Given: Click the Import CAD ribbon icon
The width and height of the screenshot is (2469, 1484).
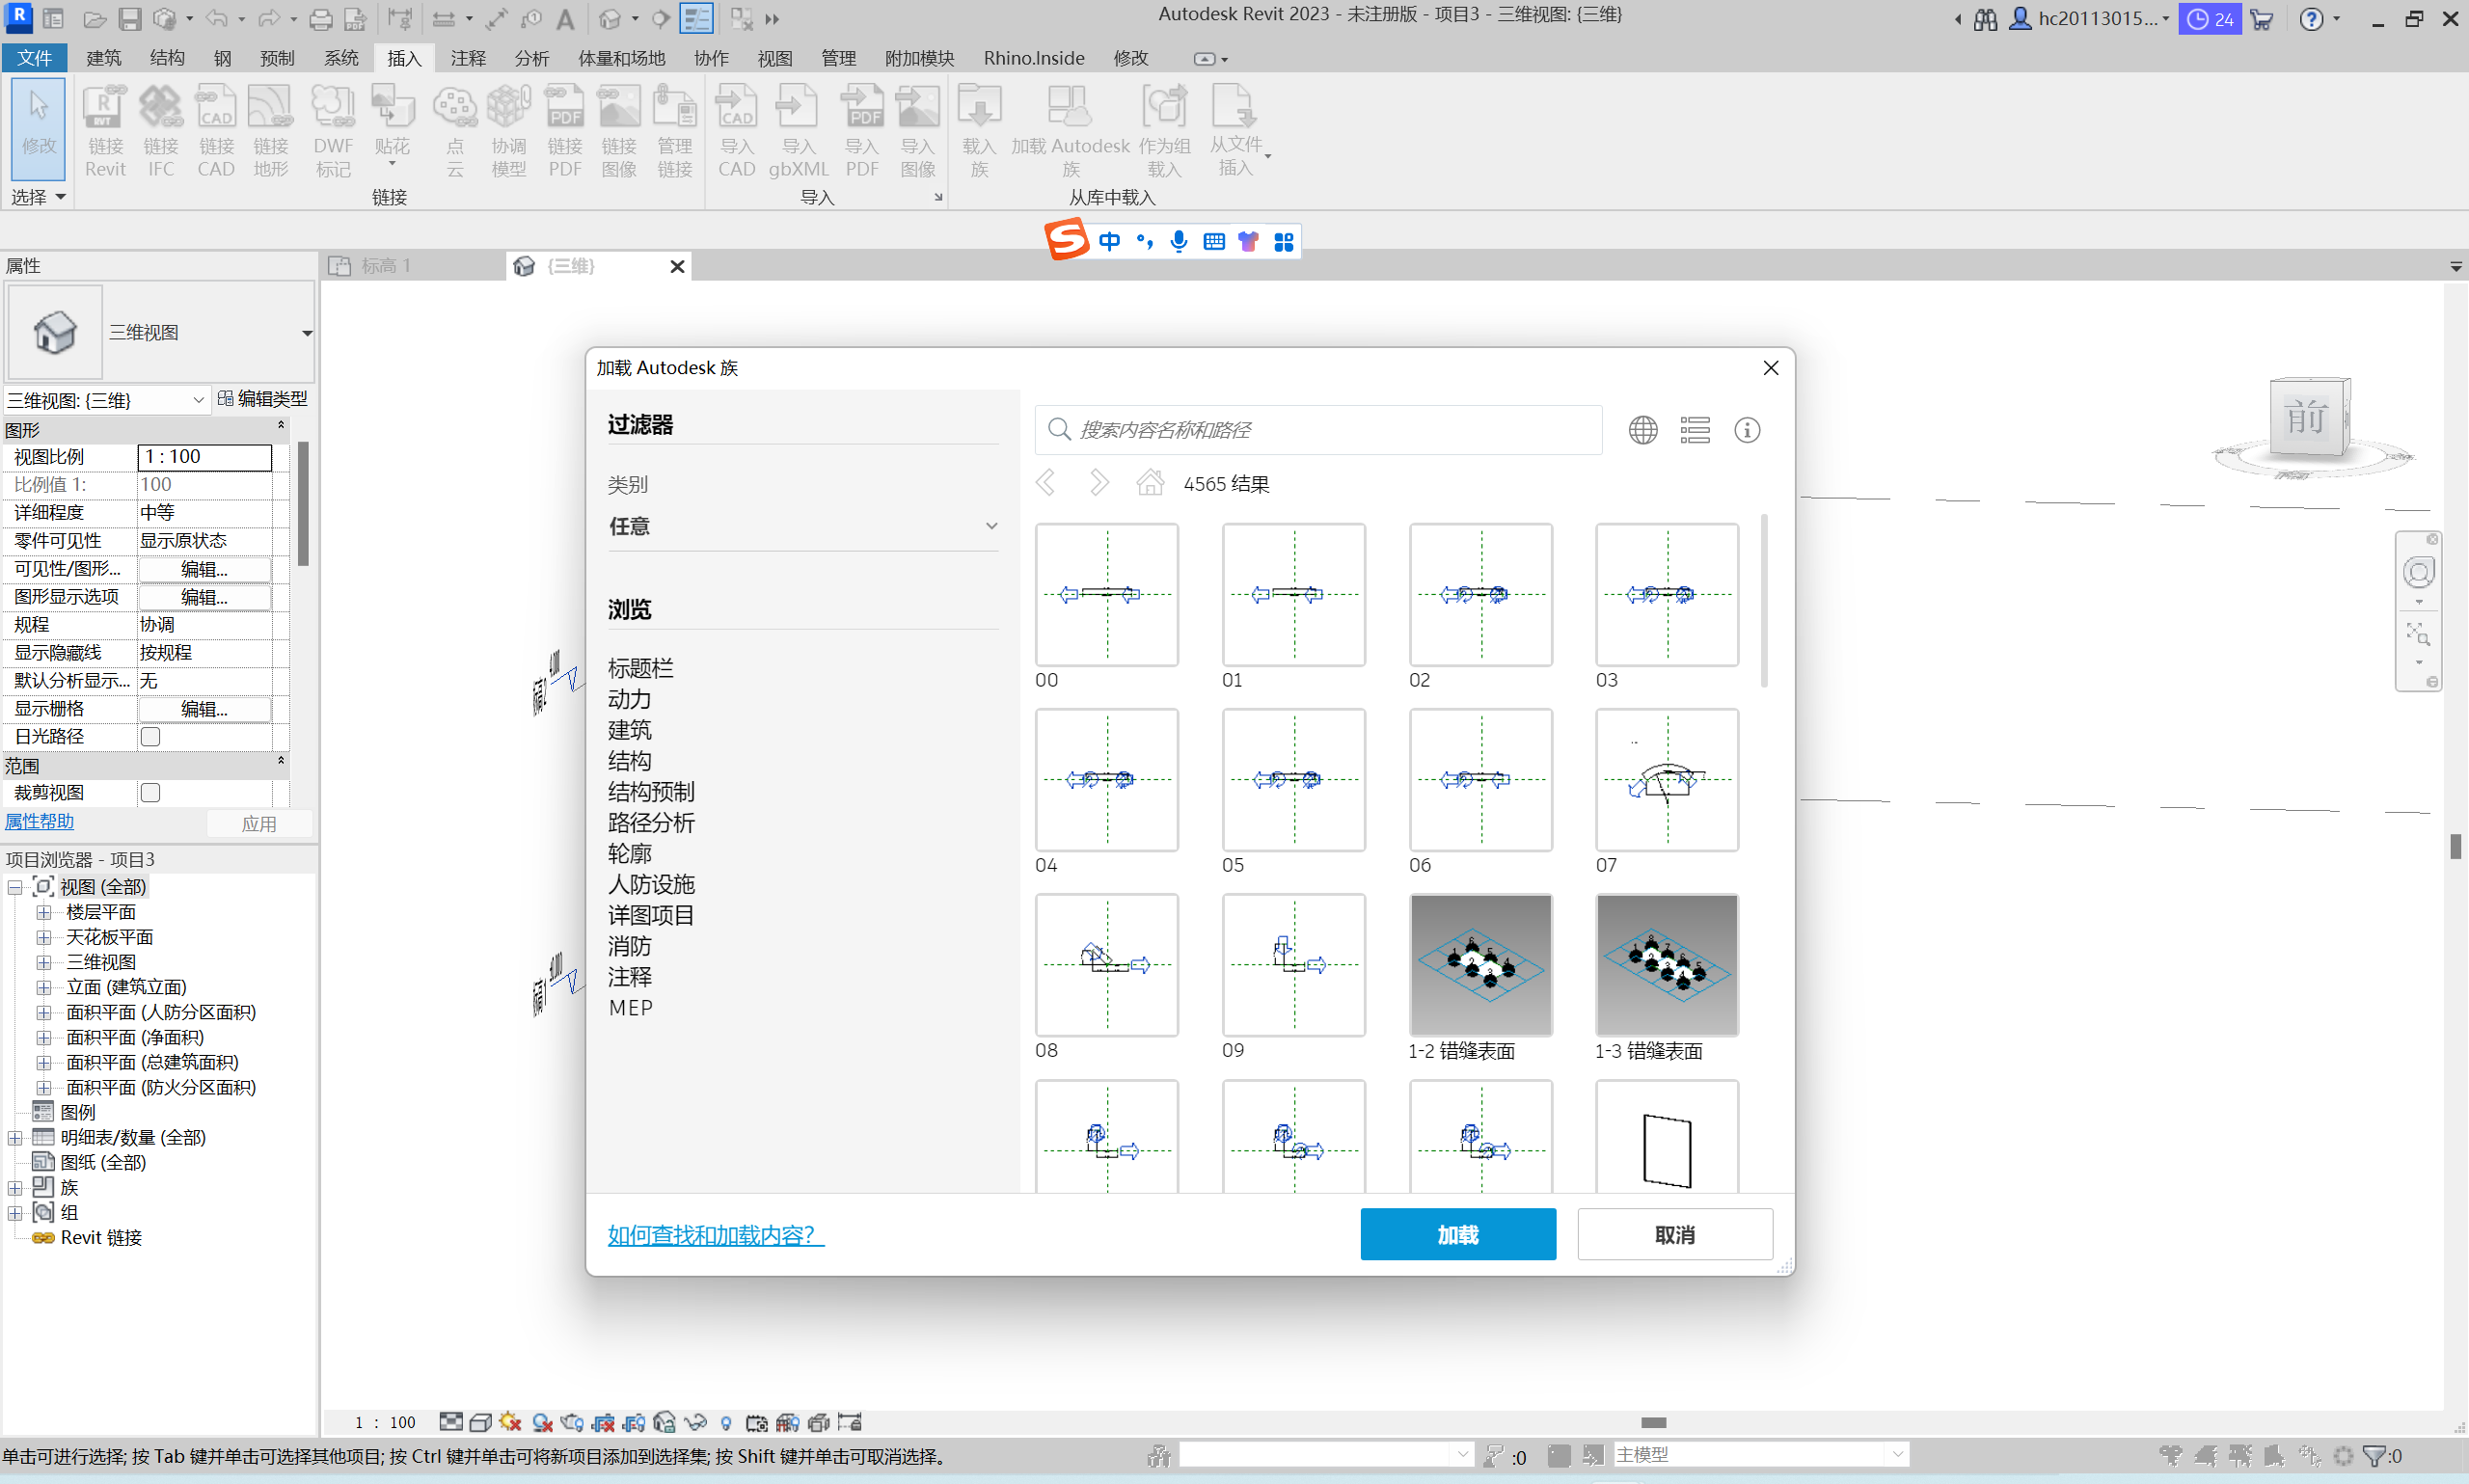Looking at the screenshot, I should pyautogui.click(x=736, y=131).
